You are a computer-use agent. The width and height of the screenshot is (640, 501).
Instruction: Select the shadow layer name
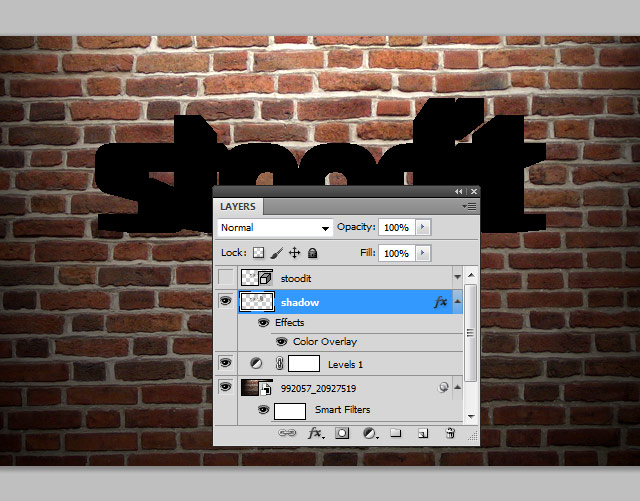coord(300,303)
